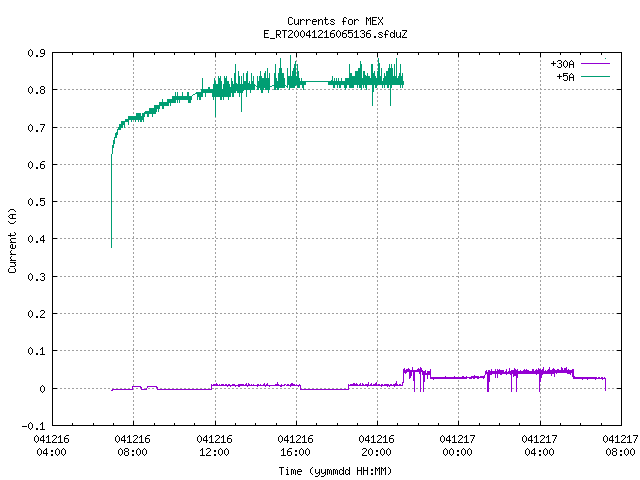Click the 041217 08:00 time tick label
The image size is (640, 480).
tap(620, 446)
